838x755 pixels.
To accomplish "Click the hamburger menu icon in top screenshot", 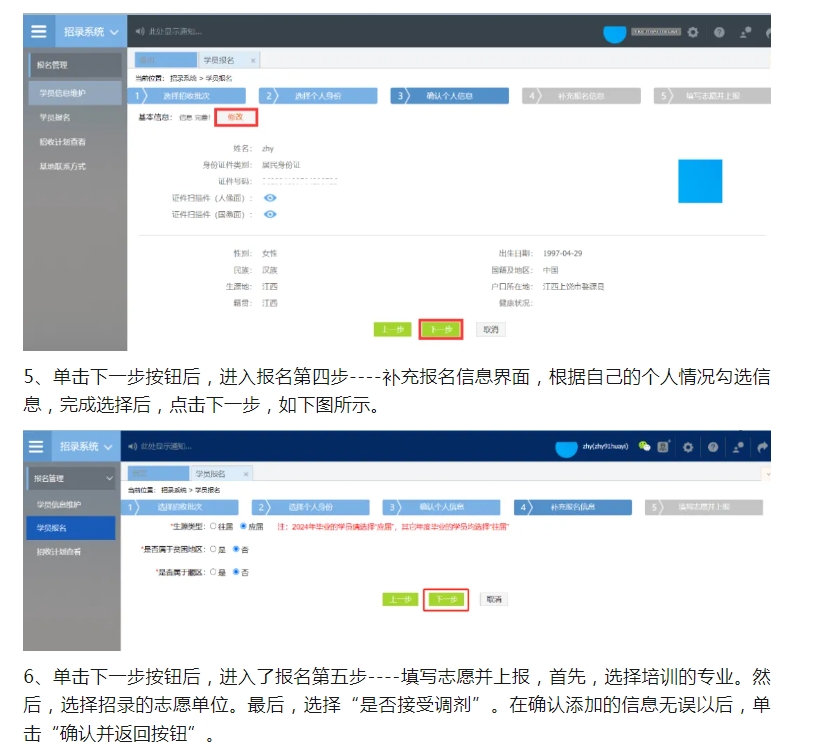I will [38, 31].
